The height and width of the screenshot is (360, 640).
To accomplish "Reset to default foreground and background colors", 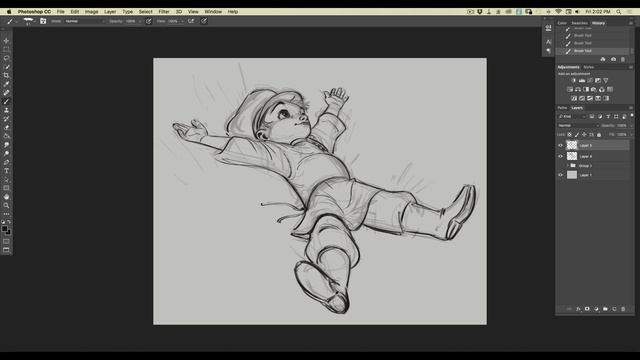I will tap(3, 222).
